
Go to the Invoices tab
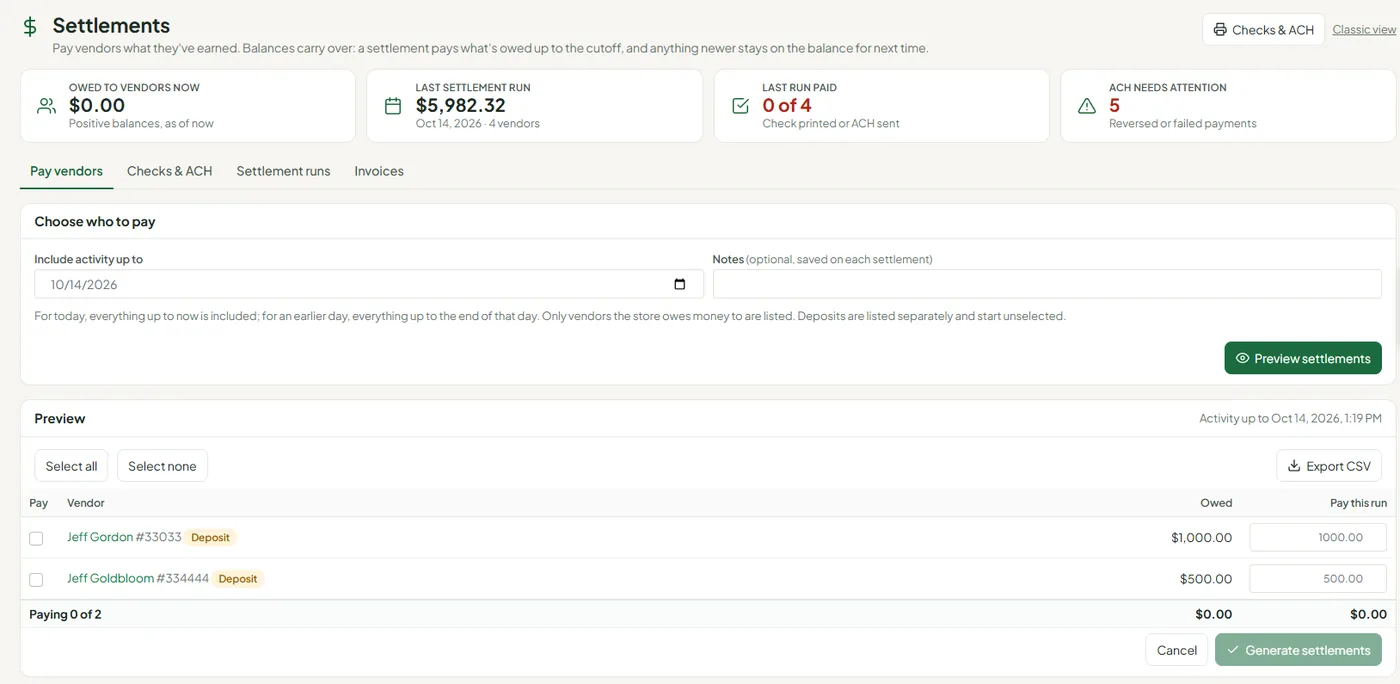click(x=379, y=171)
